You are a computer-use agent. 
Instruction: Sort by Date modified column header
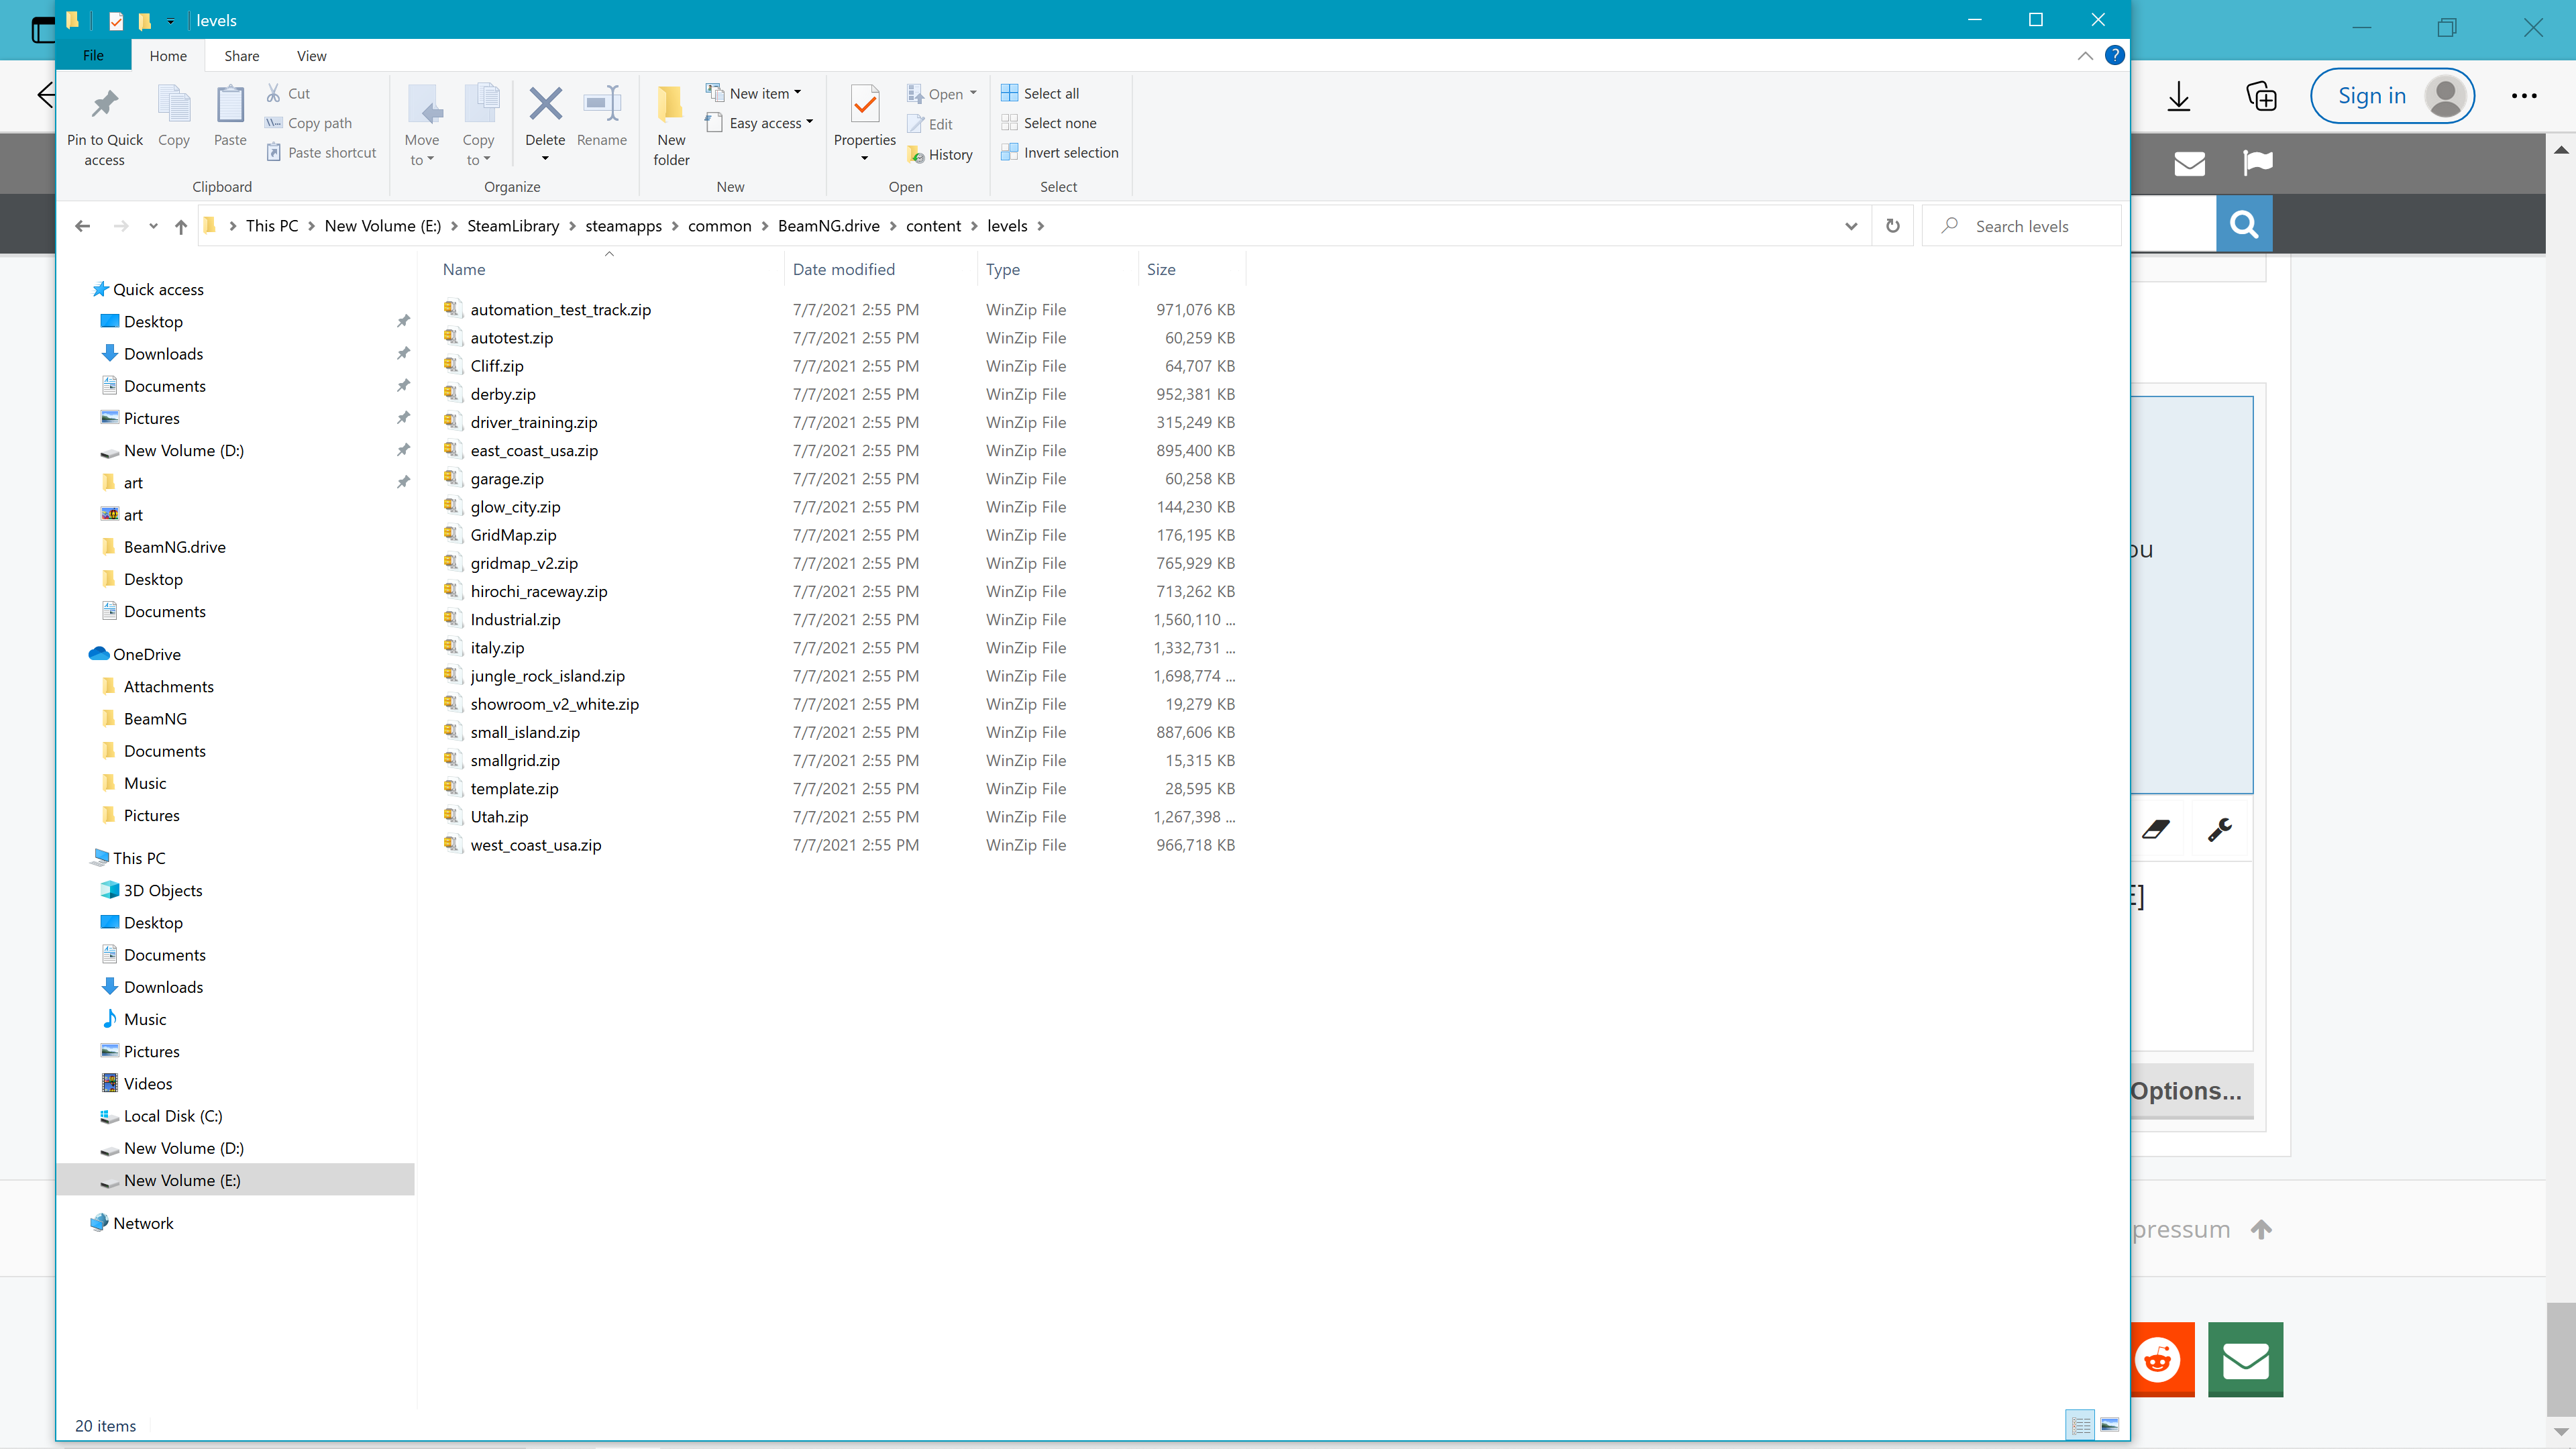click(880, 269)
